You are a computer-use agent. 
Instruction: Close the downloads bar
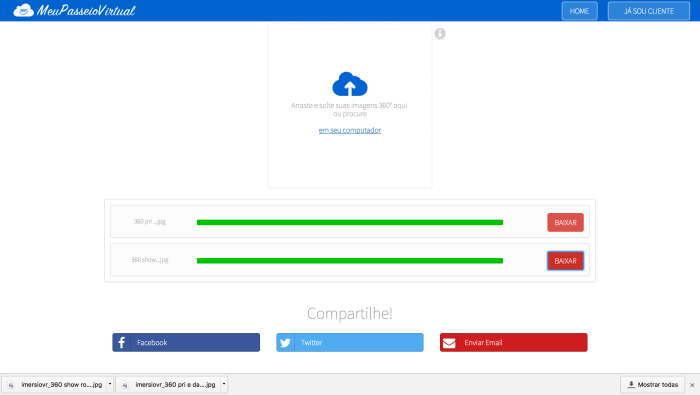[692, 385]
